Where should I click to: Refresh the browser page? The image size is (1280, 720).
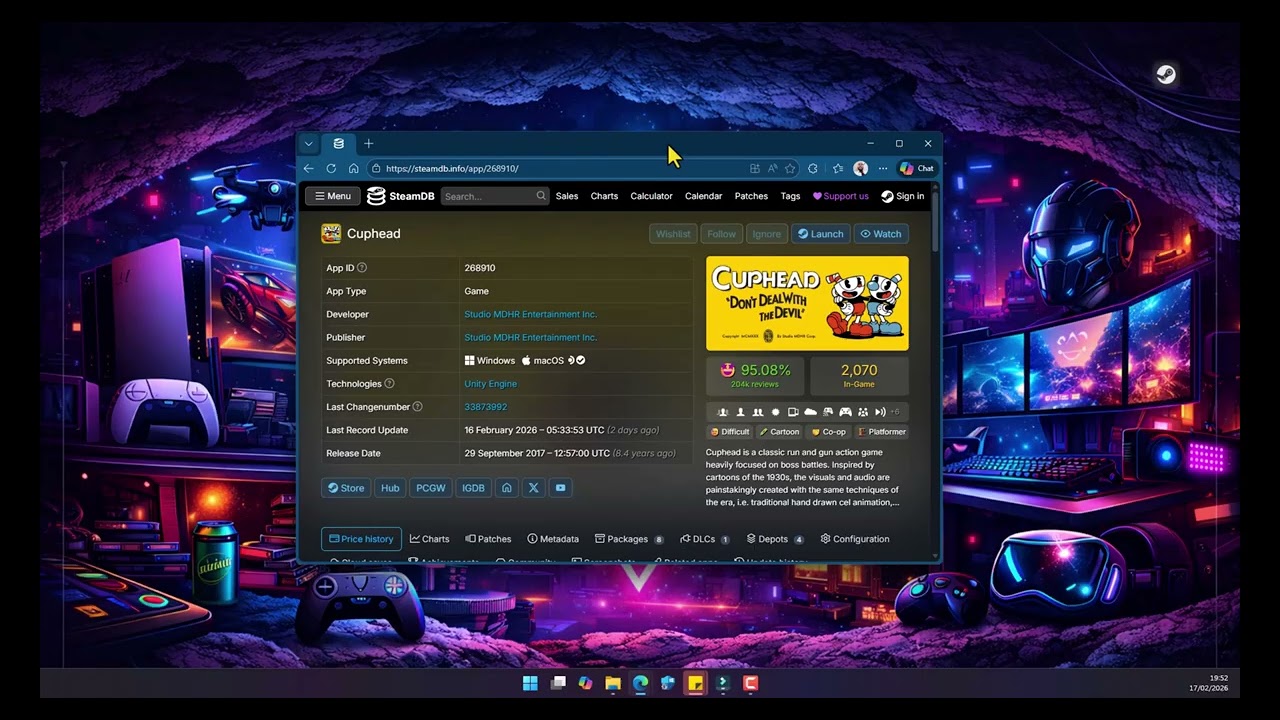click(x=331, y=168)
